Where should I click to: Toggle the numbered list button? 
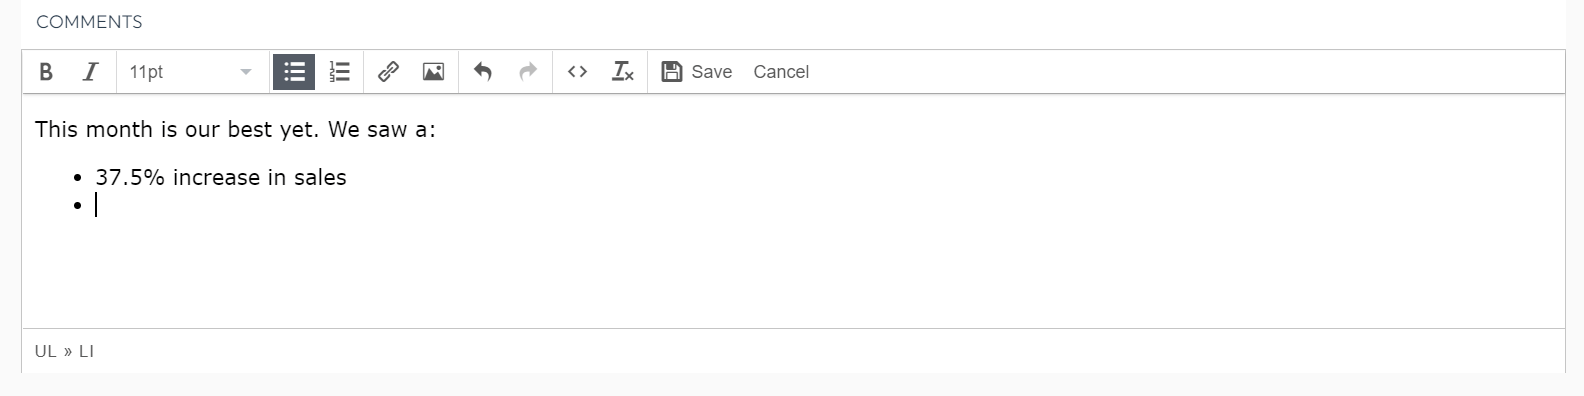point(340,72)
